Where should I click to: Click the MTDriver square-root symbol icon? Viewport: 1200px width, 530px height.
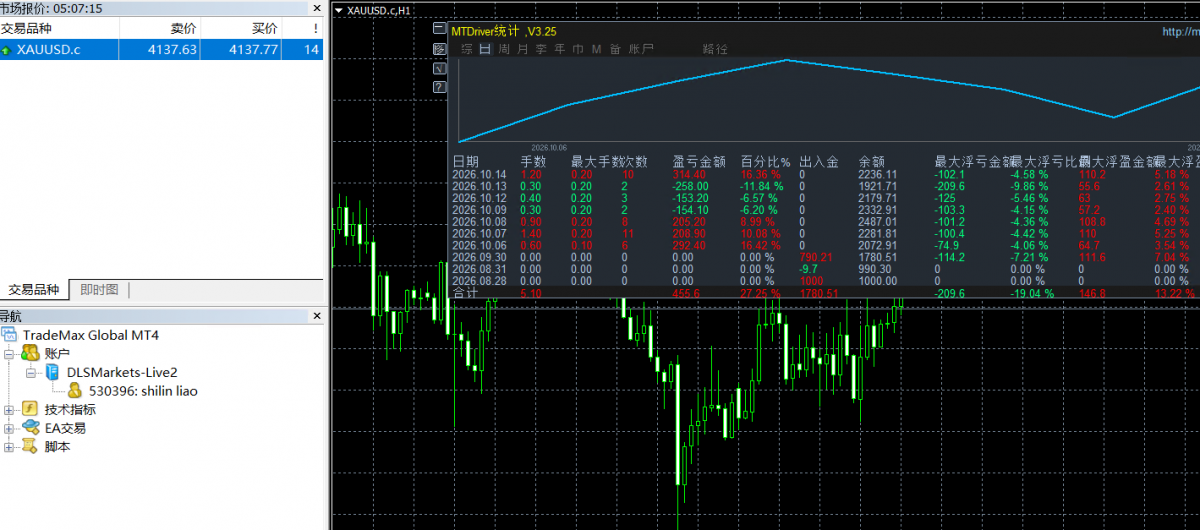point(439,68)
